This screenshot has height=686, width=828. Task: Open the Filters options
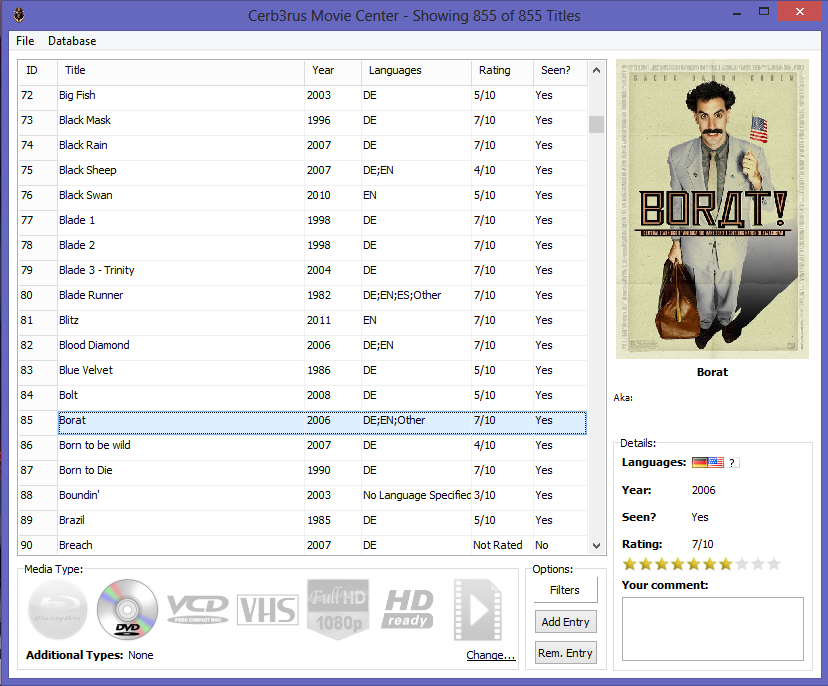point(565,590)
